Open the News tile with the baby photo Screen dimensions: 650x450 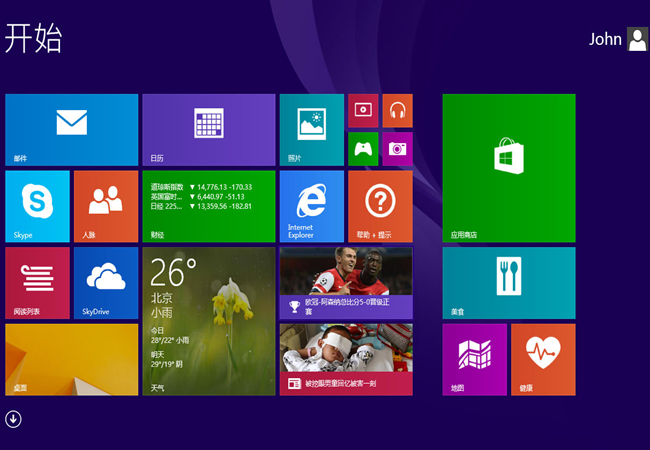[x=346, y=360]
